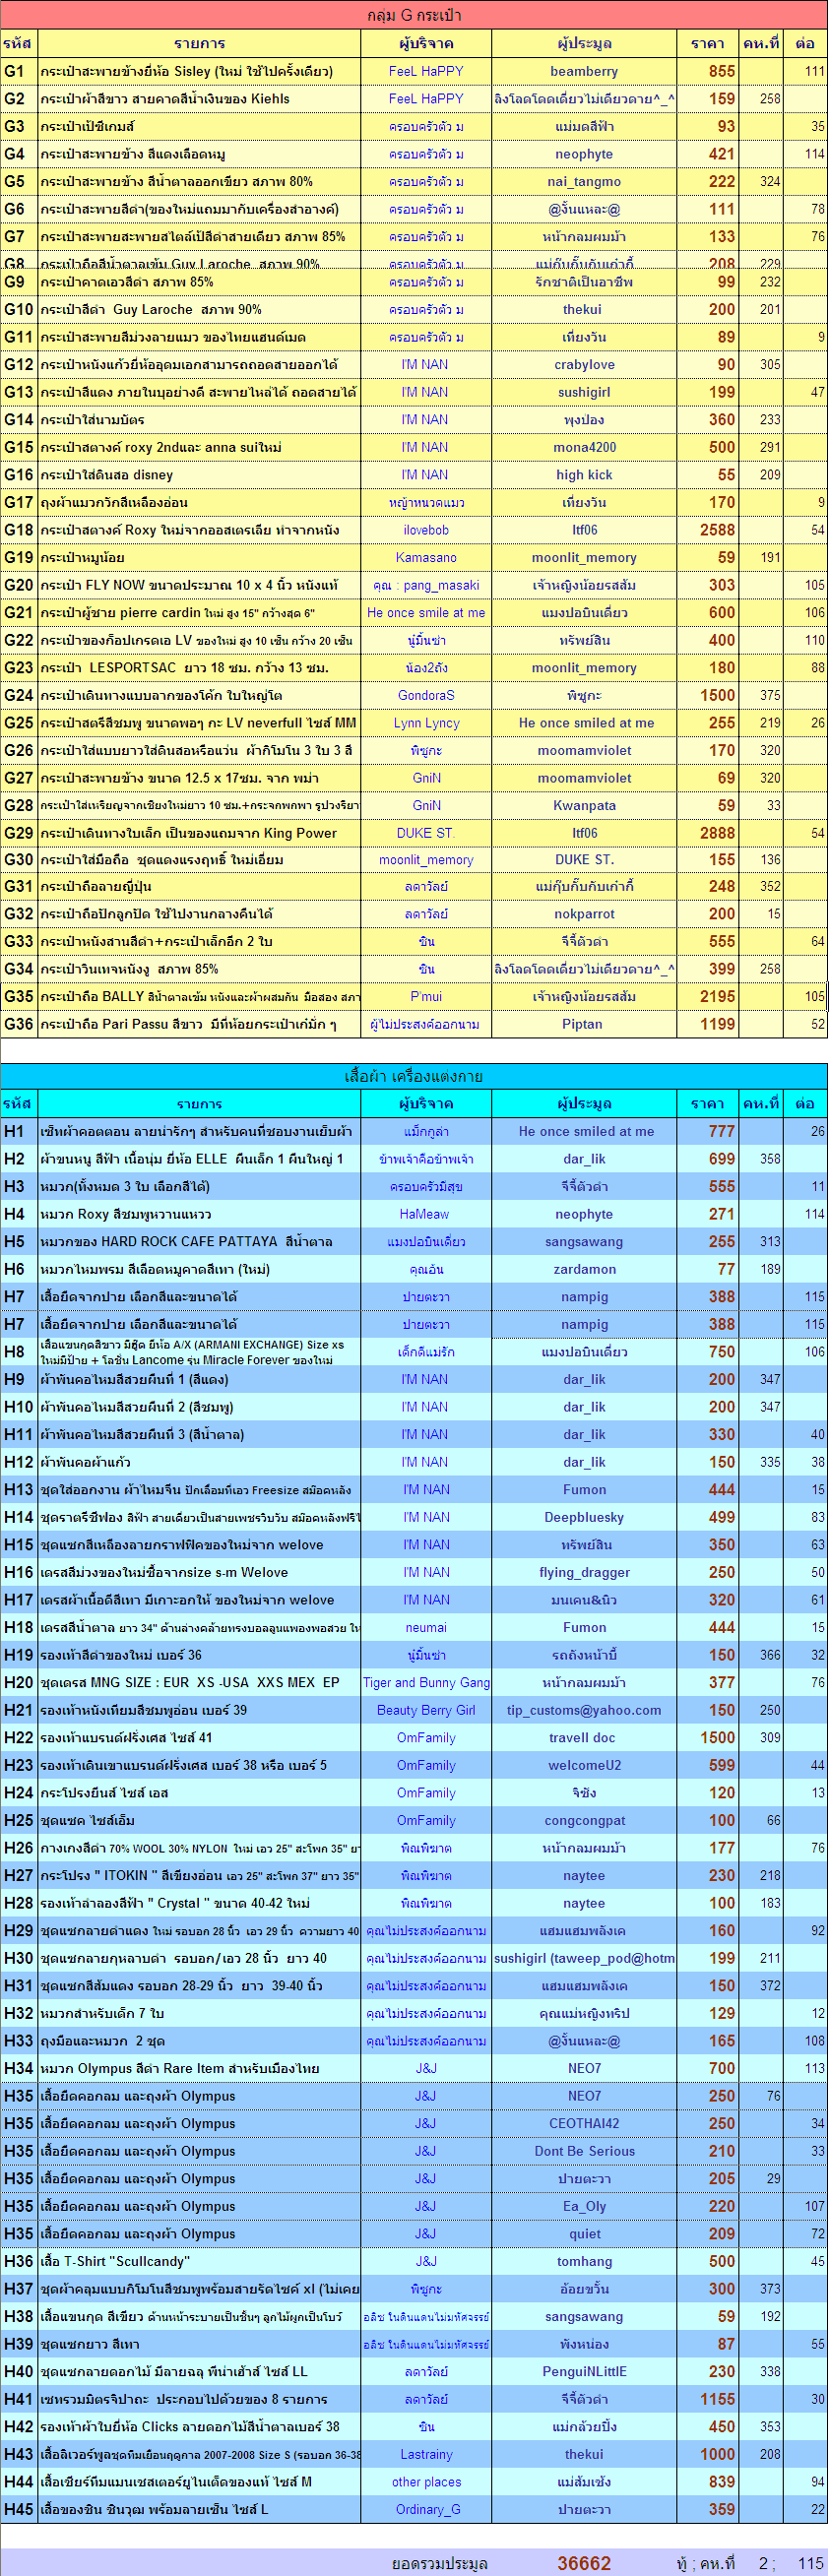Click the 'เสื้อผ้า เครื่องแต่งกาย' section title
829x2576 pixels.
click(x=414, y=1076)
